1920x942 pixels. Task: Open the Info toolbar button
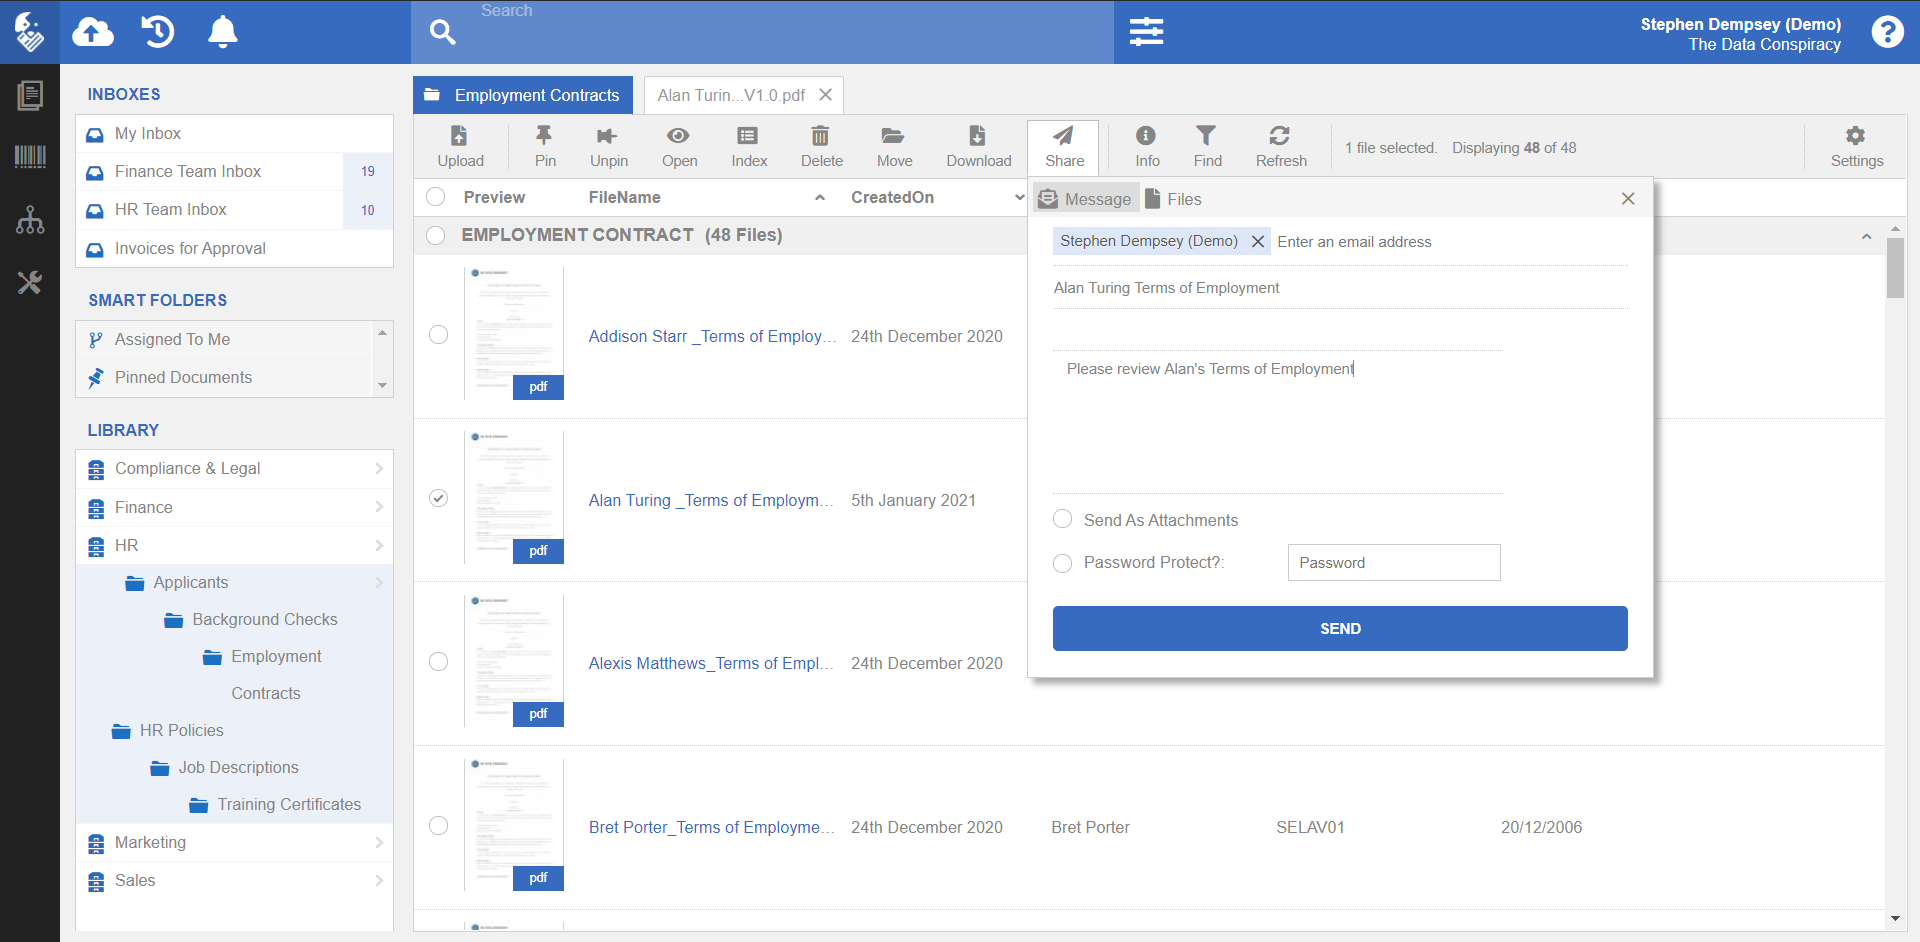pyautogui.click(x=1147, y=146)
